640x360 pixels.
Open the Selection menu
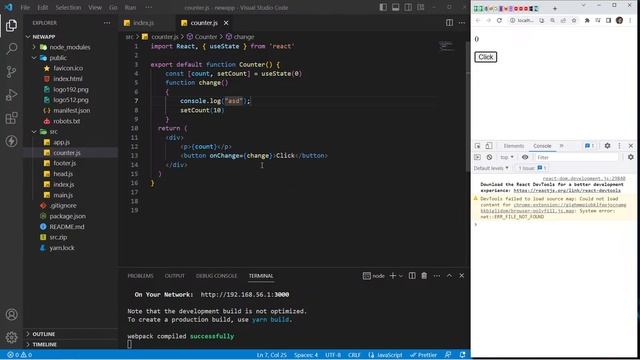click(x=68, y=7)
